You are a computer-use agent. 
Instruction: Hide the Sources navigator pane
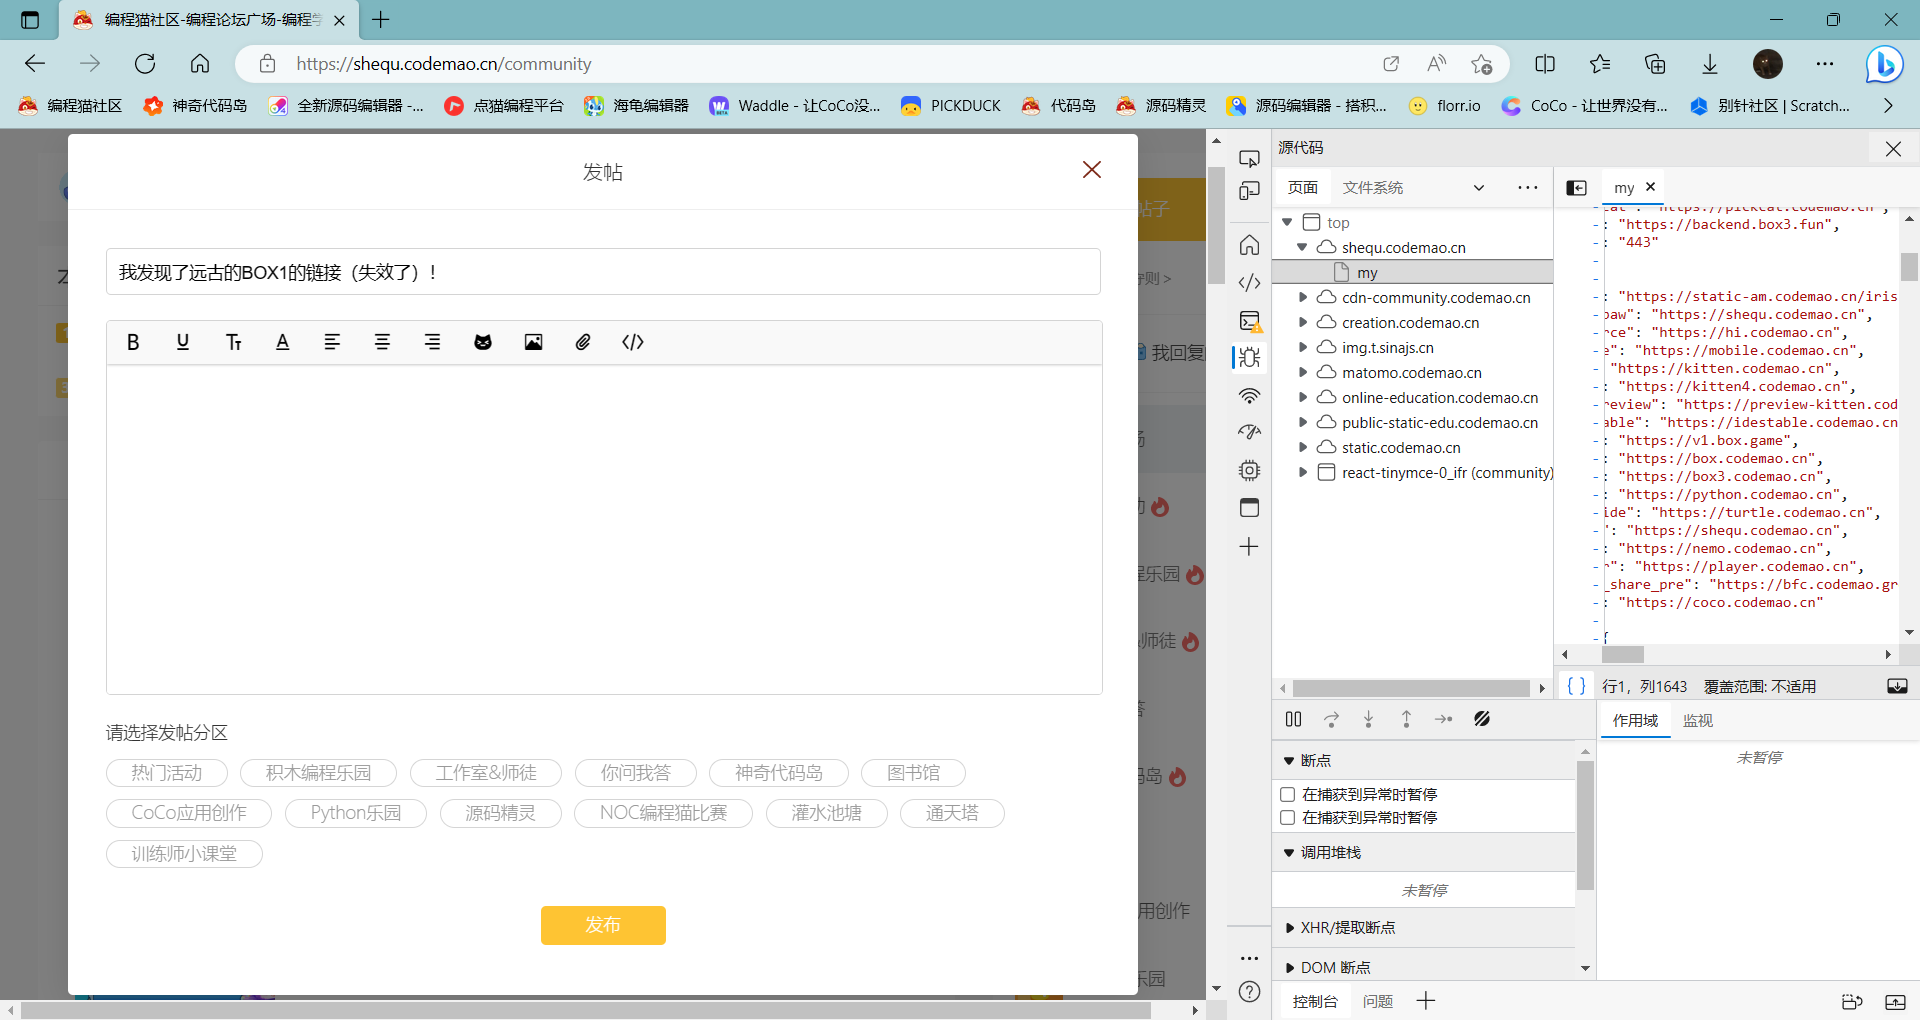coord(1576,188)
